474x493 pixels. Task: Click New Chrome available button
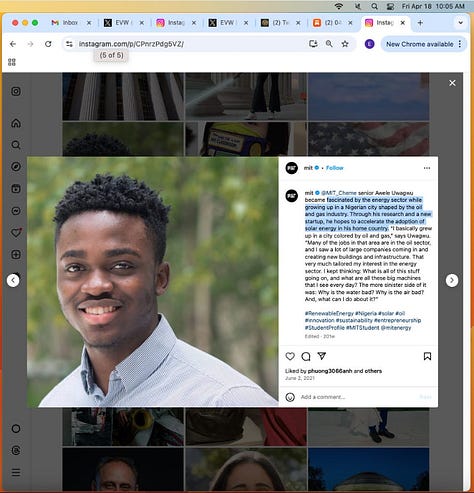click(419, 44)
